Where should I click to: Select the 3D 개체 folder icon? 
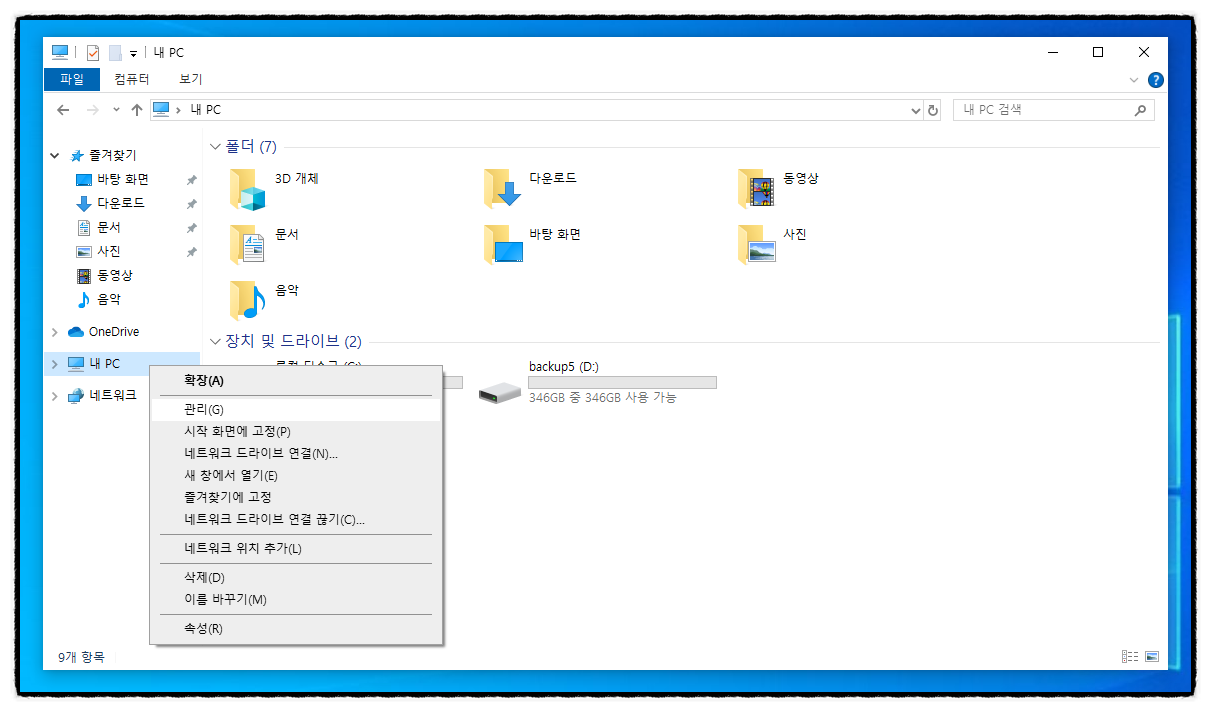248,189
